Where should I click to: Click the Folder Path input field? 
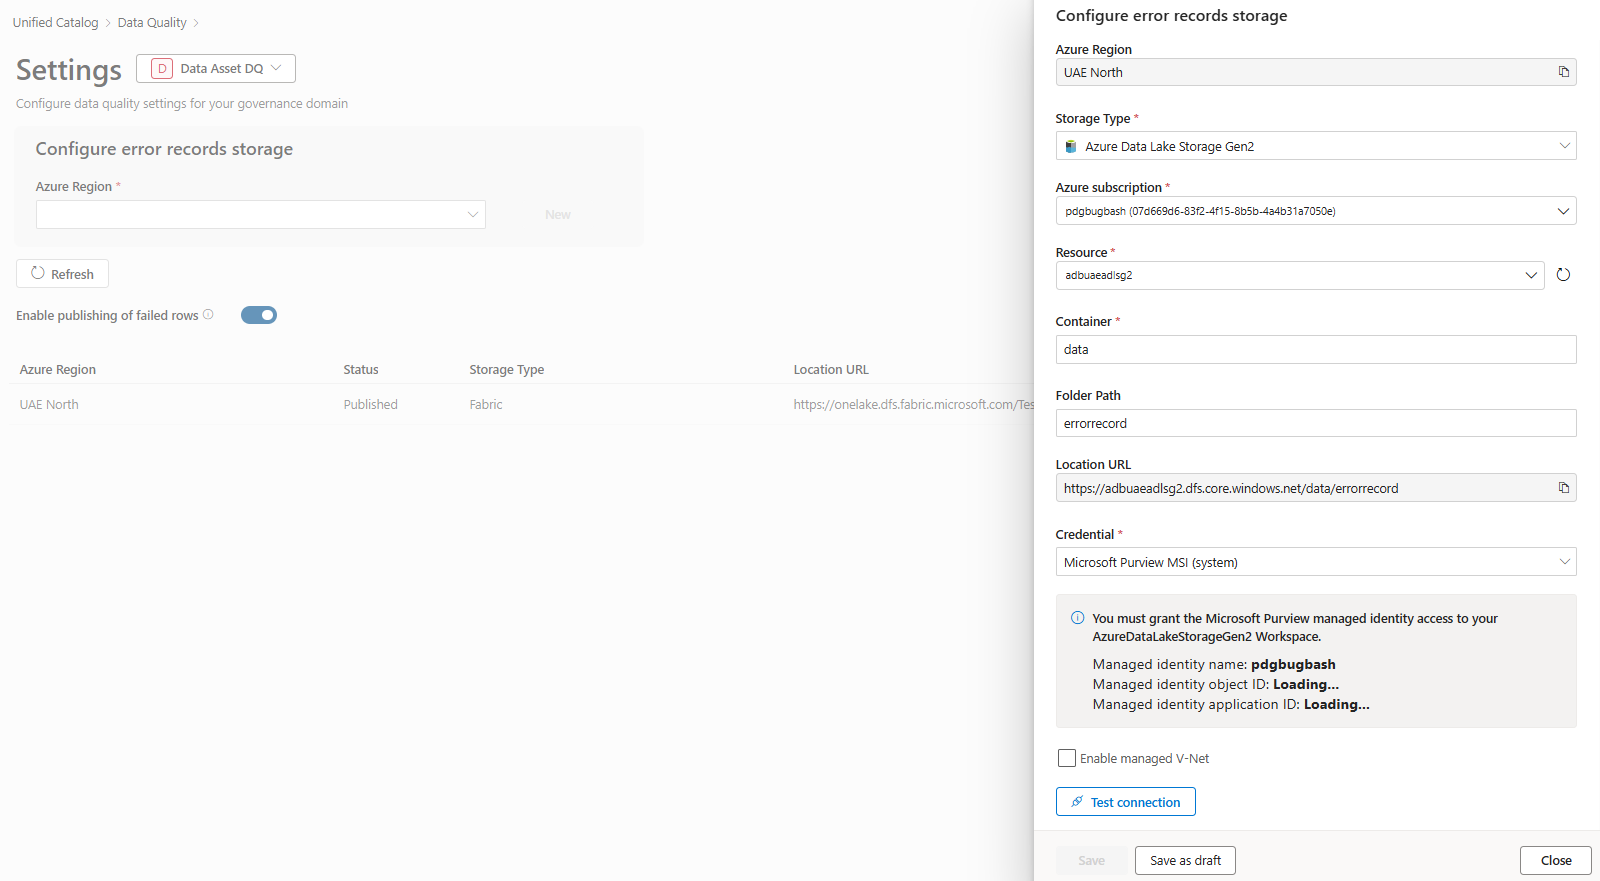coord(1316,423)
